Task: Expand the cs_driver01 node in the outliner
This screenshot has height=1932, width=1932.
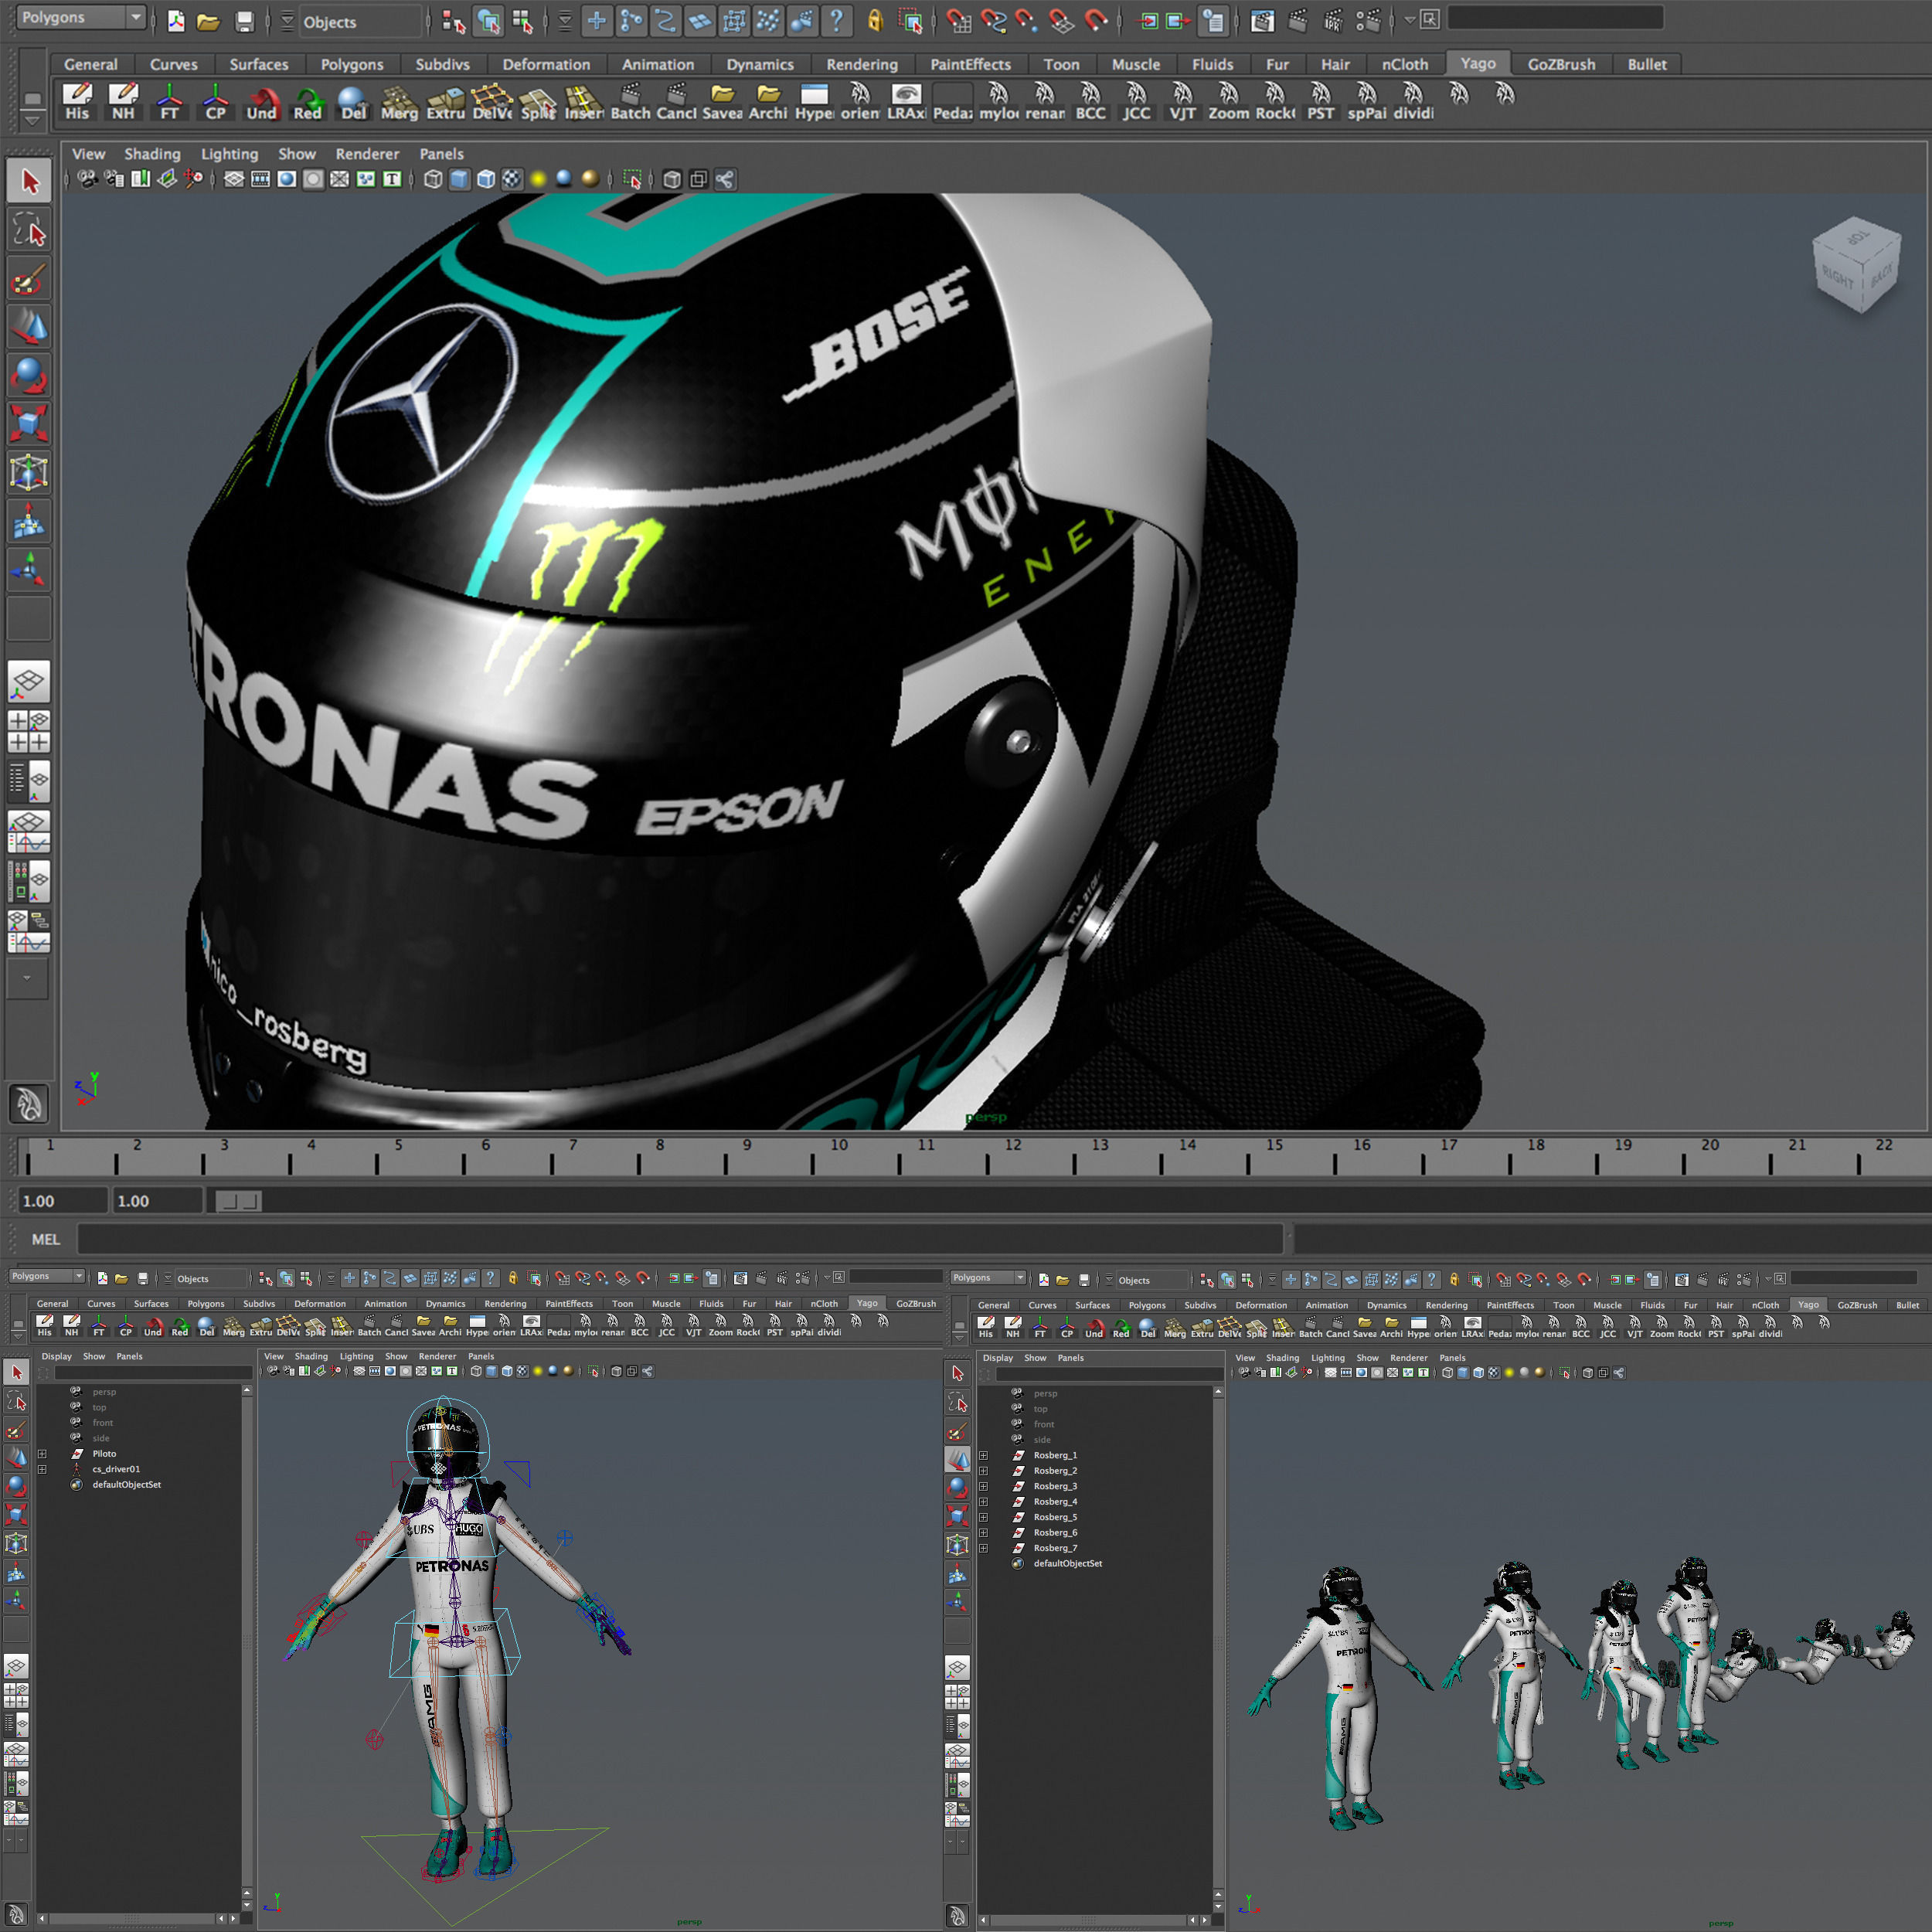Action: [42, 1469]
